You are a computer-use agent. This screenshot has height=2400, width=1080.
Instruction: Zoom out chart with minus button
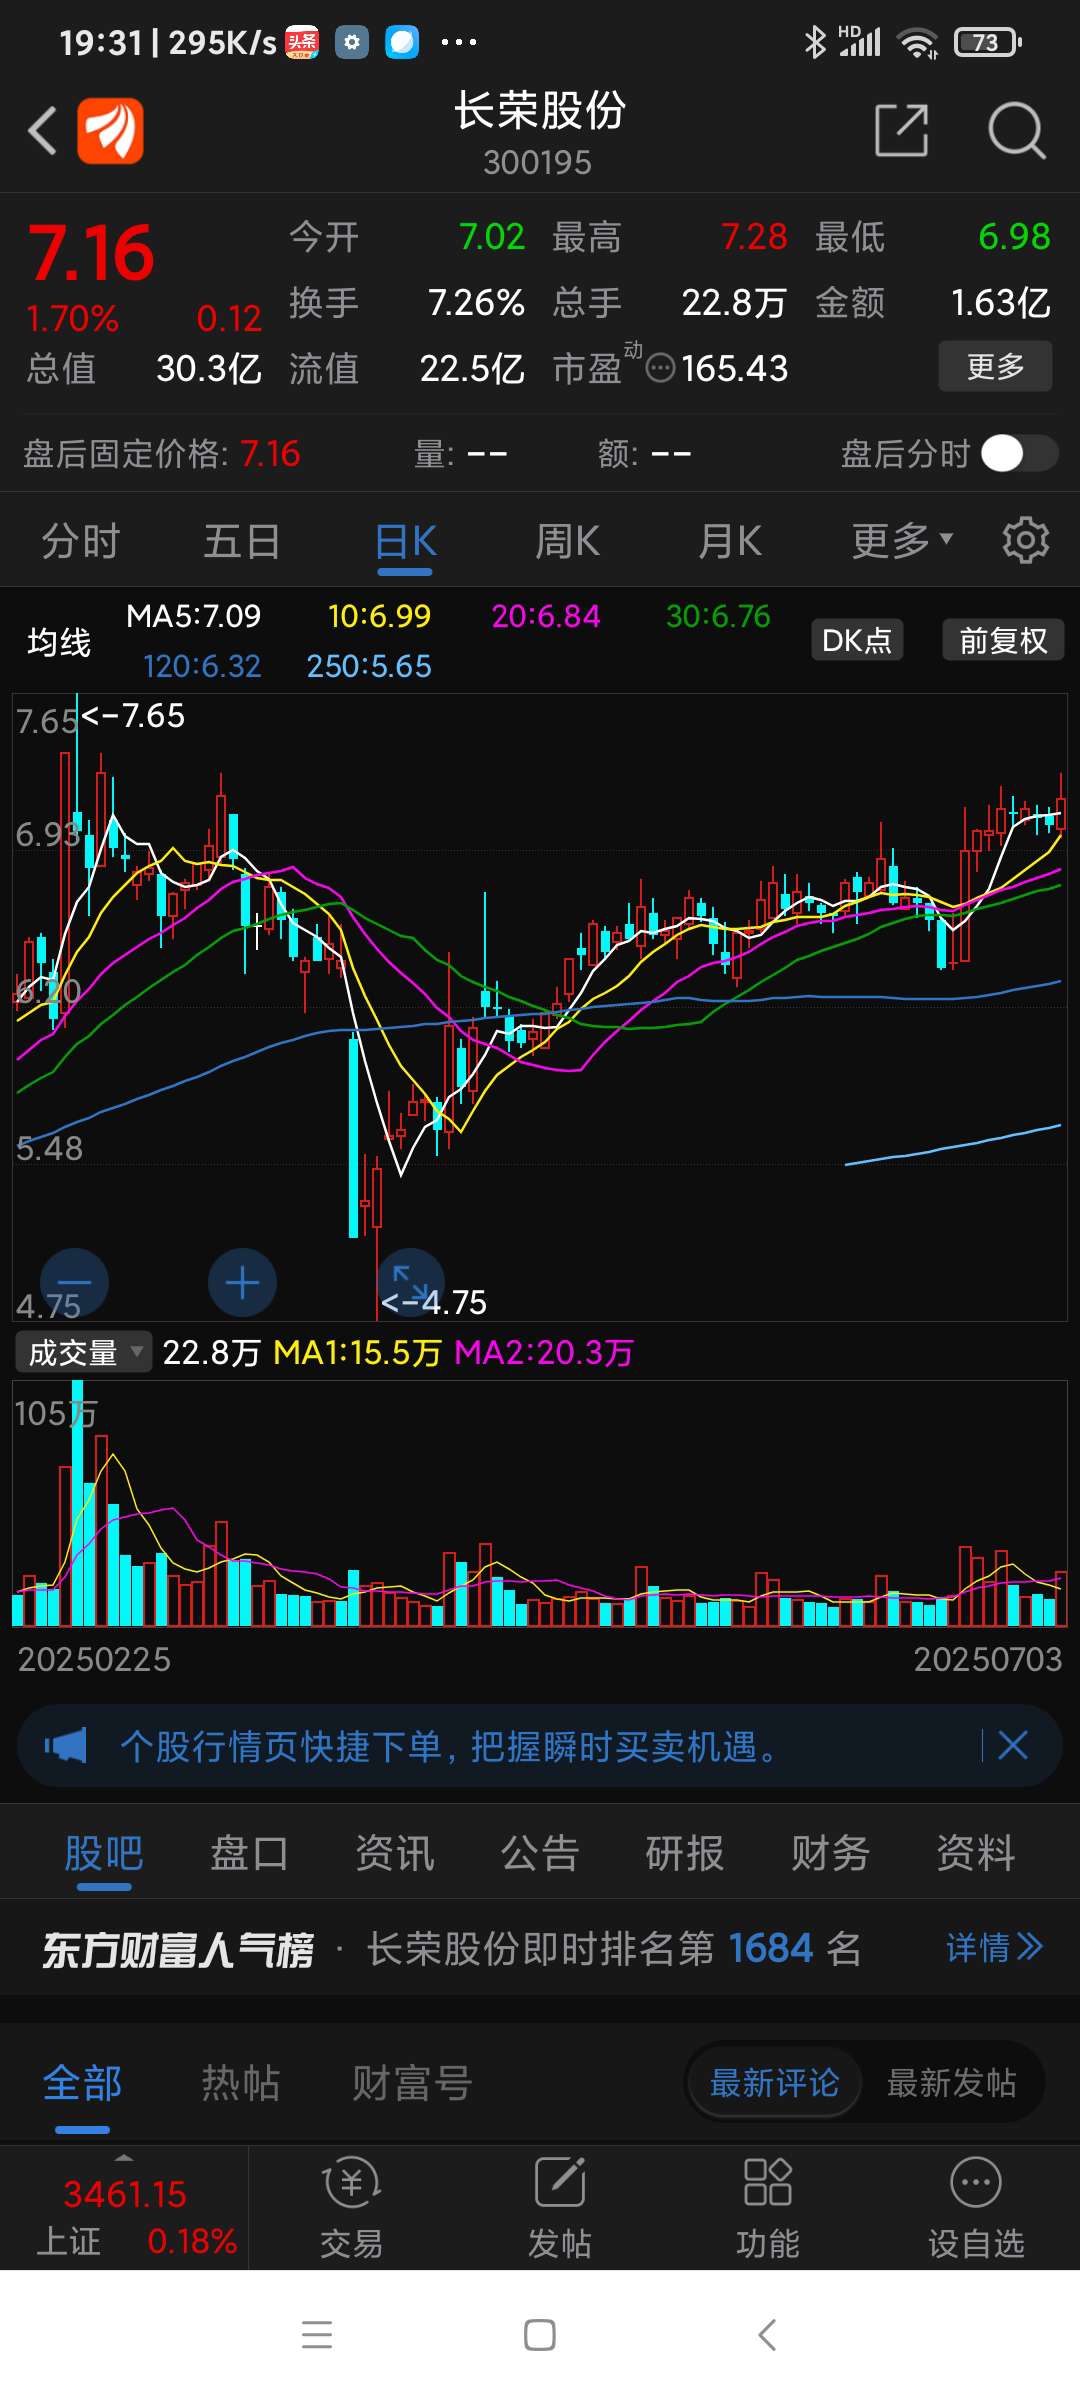(74, 1282)
